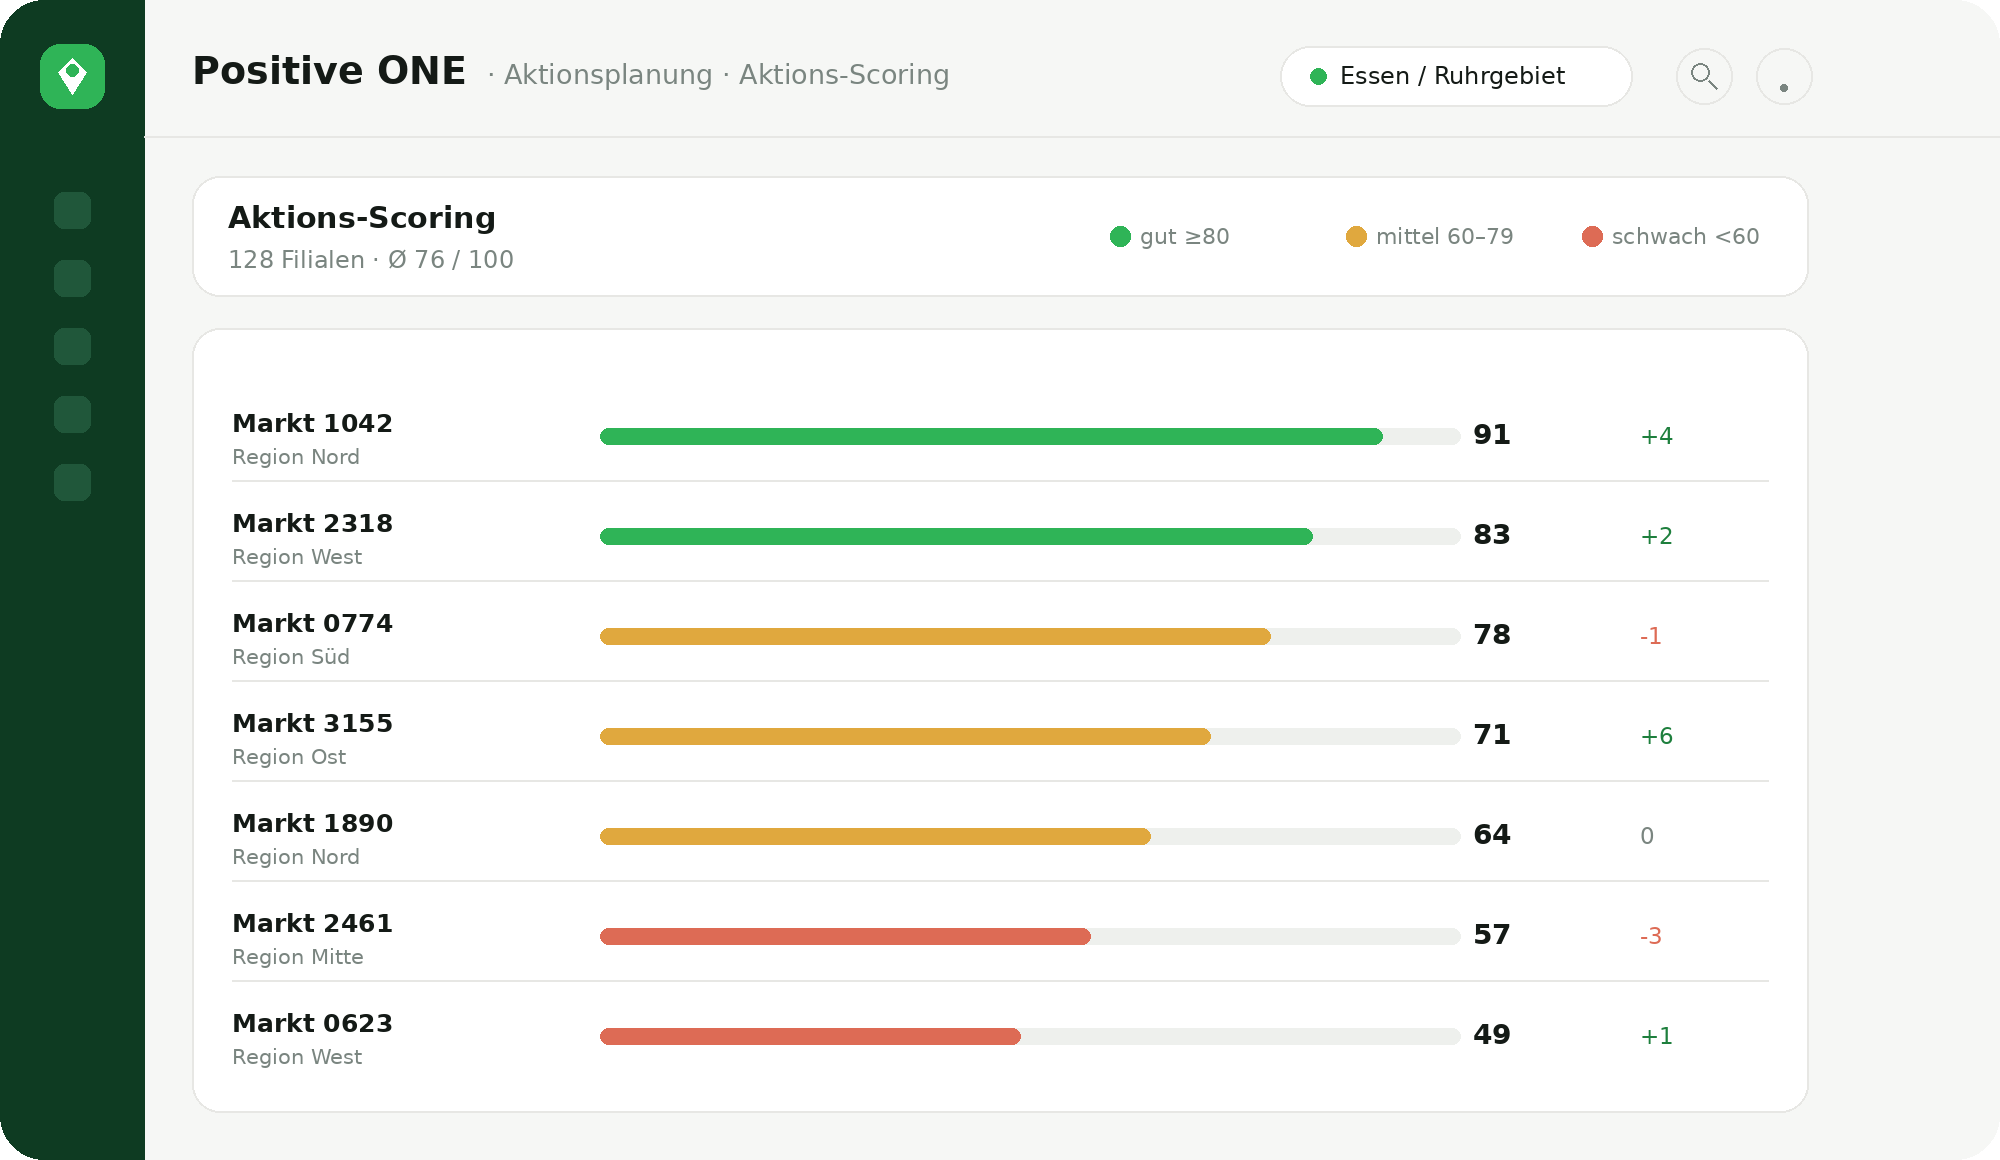This screenshot has height=1160, width=2000.
Task: Click the orange score bar of Markt 3155
Action: click(x=905, y=736)
